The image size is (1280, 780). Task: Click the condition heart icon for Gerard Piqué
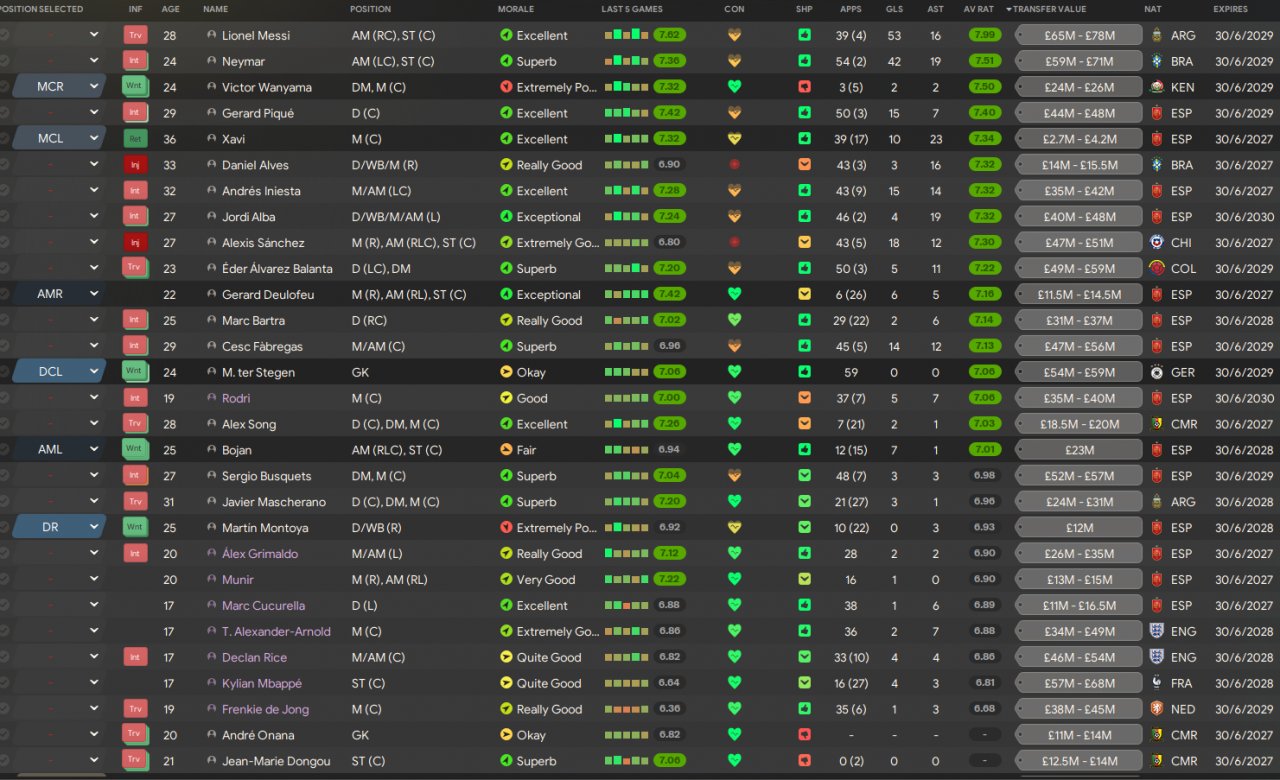coord(735,113)
